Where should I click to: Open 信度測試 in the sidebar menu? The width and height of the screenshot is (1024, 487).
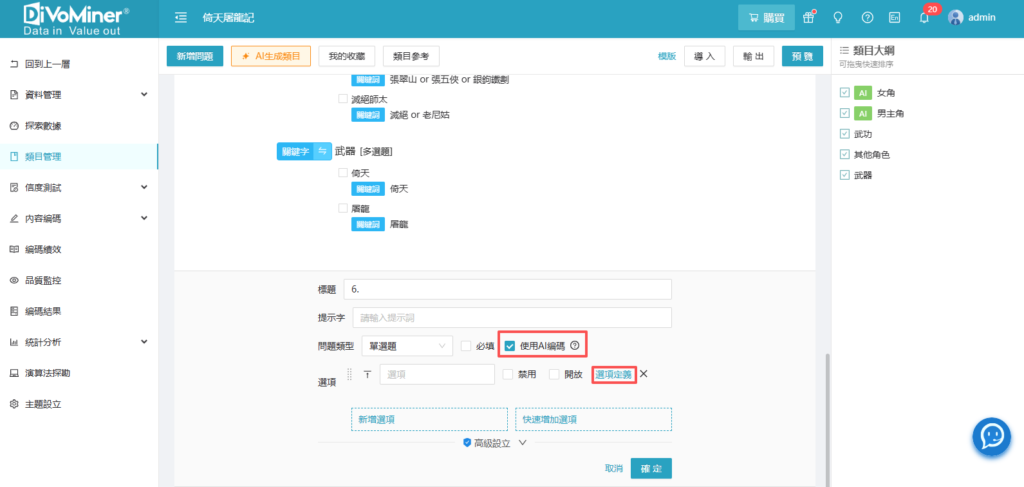point(78,187)
